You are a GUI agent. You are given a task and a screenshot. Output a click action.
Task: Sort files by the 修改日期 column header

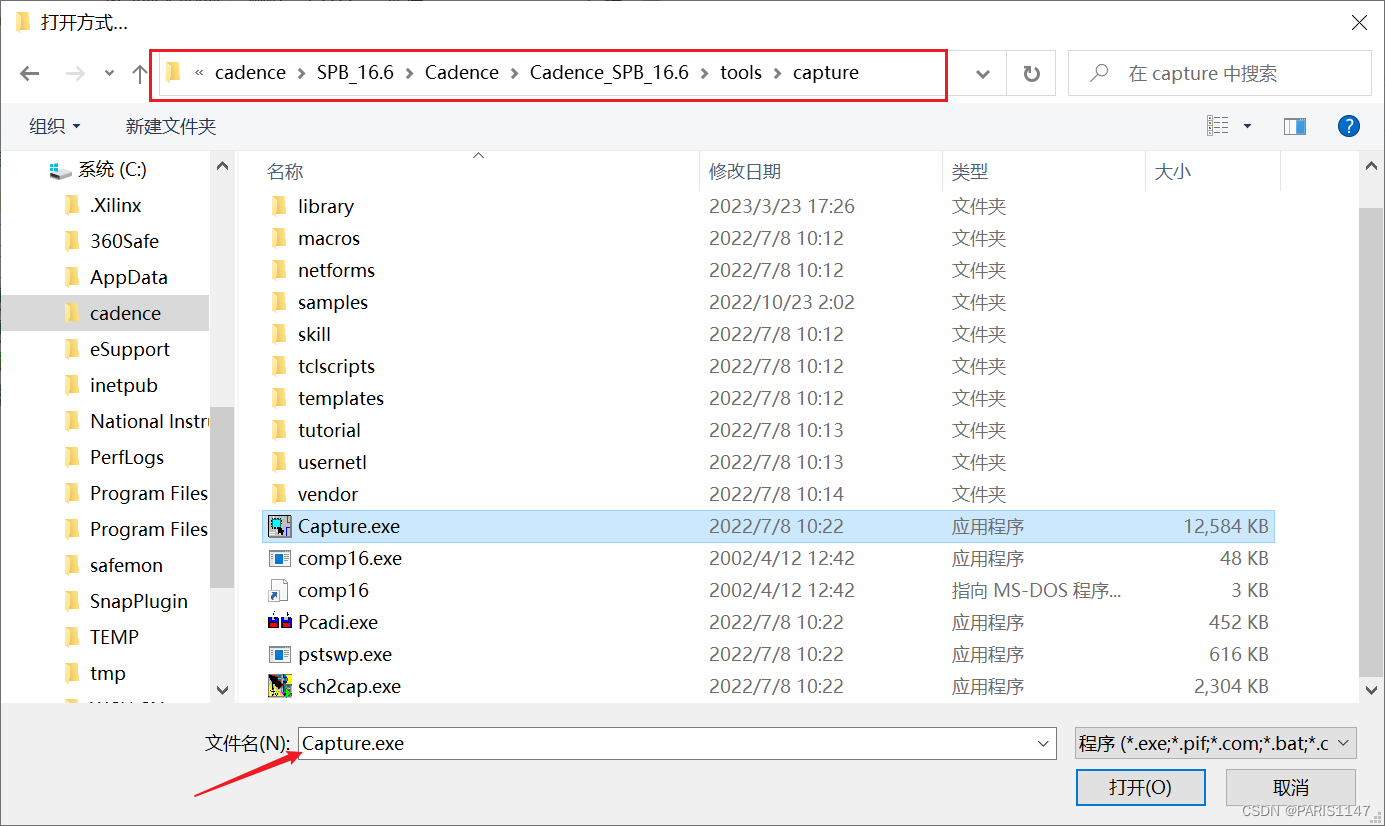(x=745, y=172)
